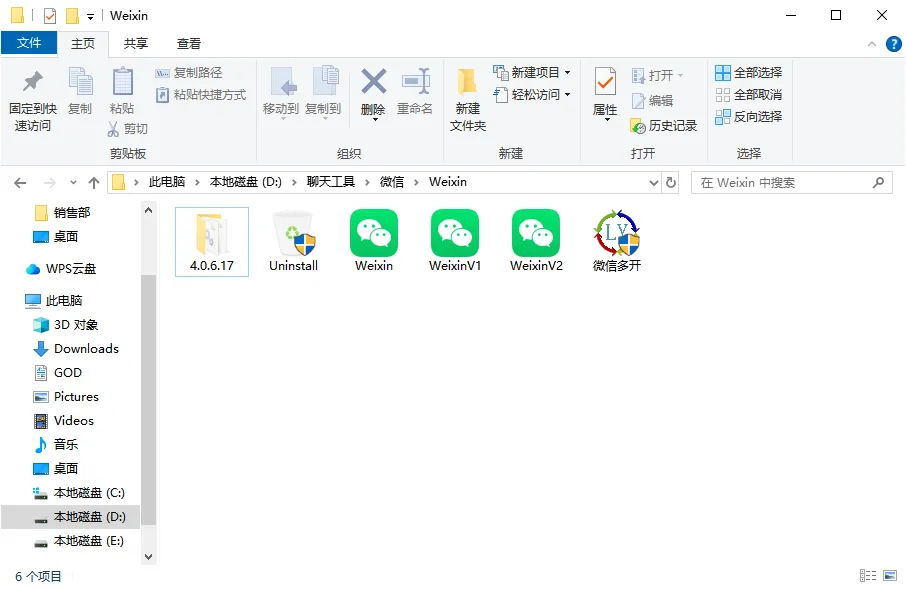Click the navigation pane scroll up arrow
The width and height of the screenshot is (906, 589).
(x=148, y=210)
